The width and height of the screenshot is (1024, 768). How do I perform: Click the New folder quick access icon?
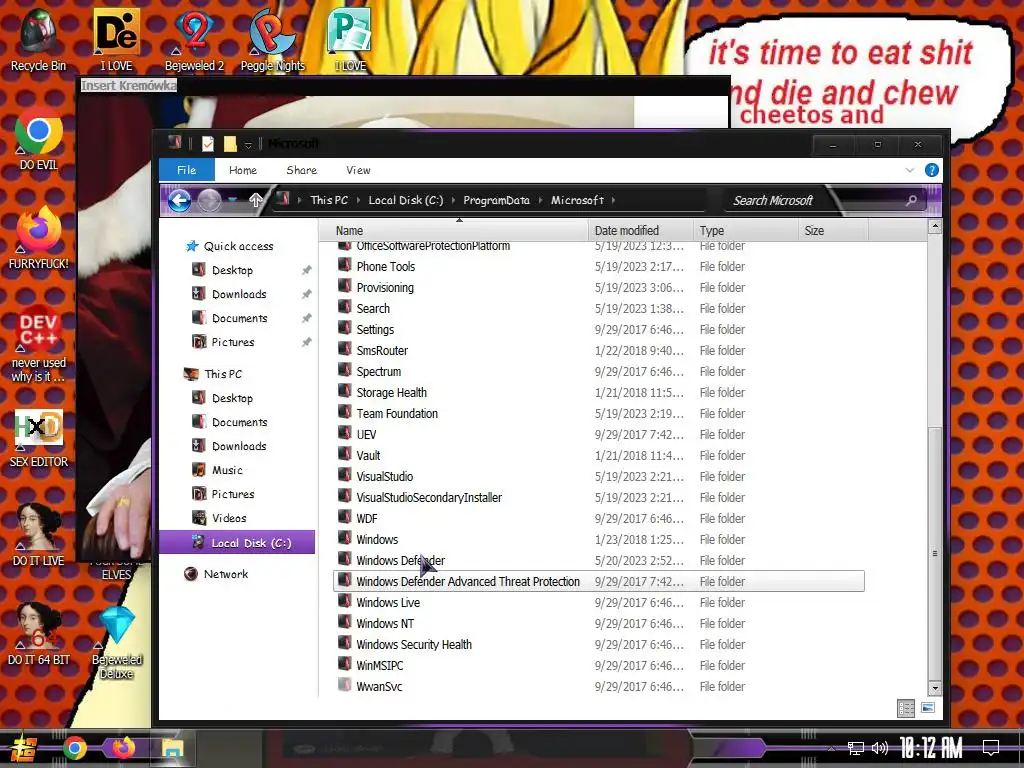click(230, 144)
